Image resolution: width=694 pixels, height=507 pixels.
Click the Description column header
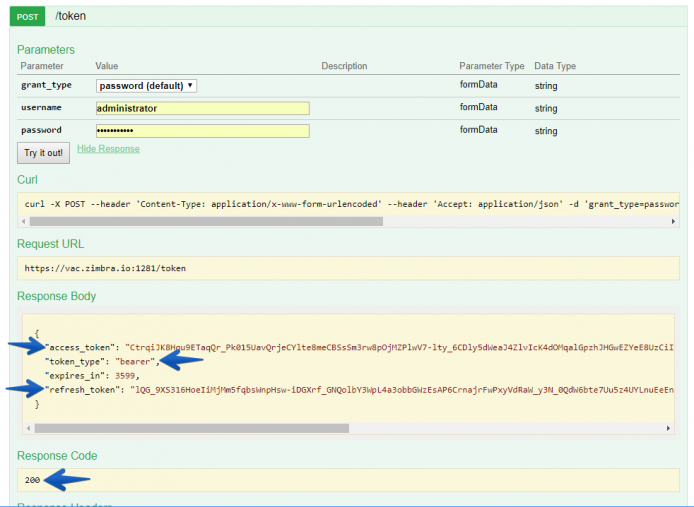point(344,66)
